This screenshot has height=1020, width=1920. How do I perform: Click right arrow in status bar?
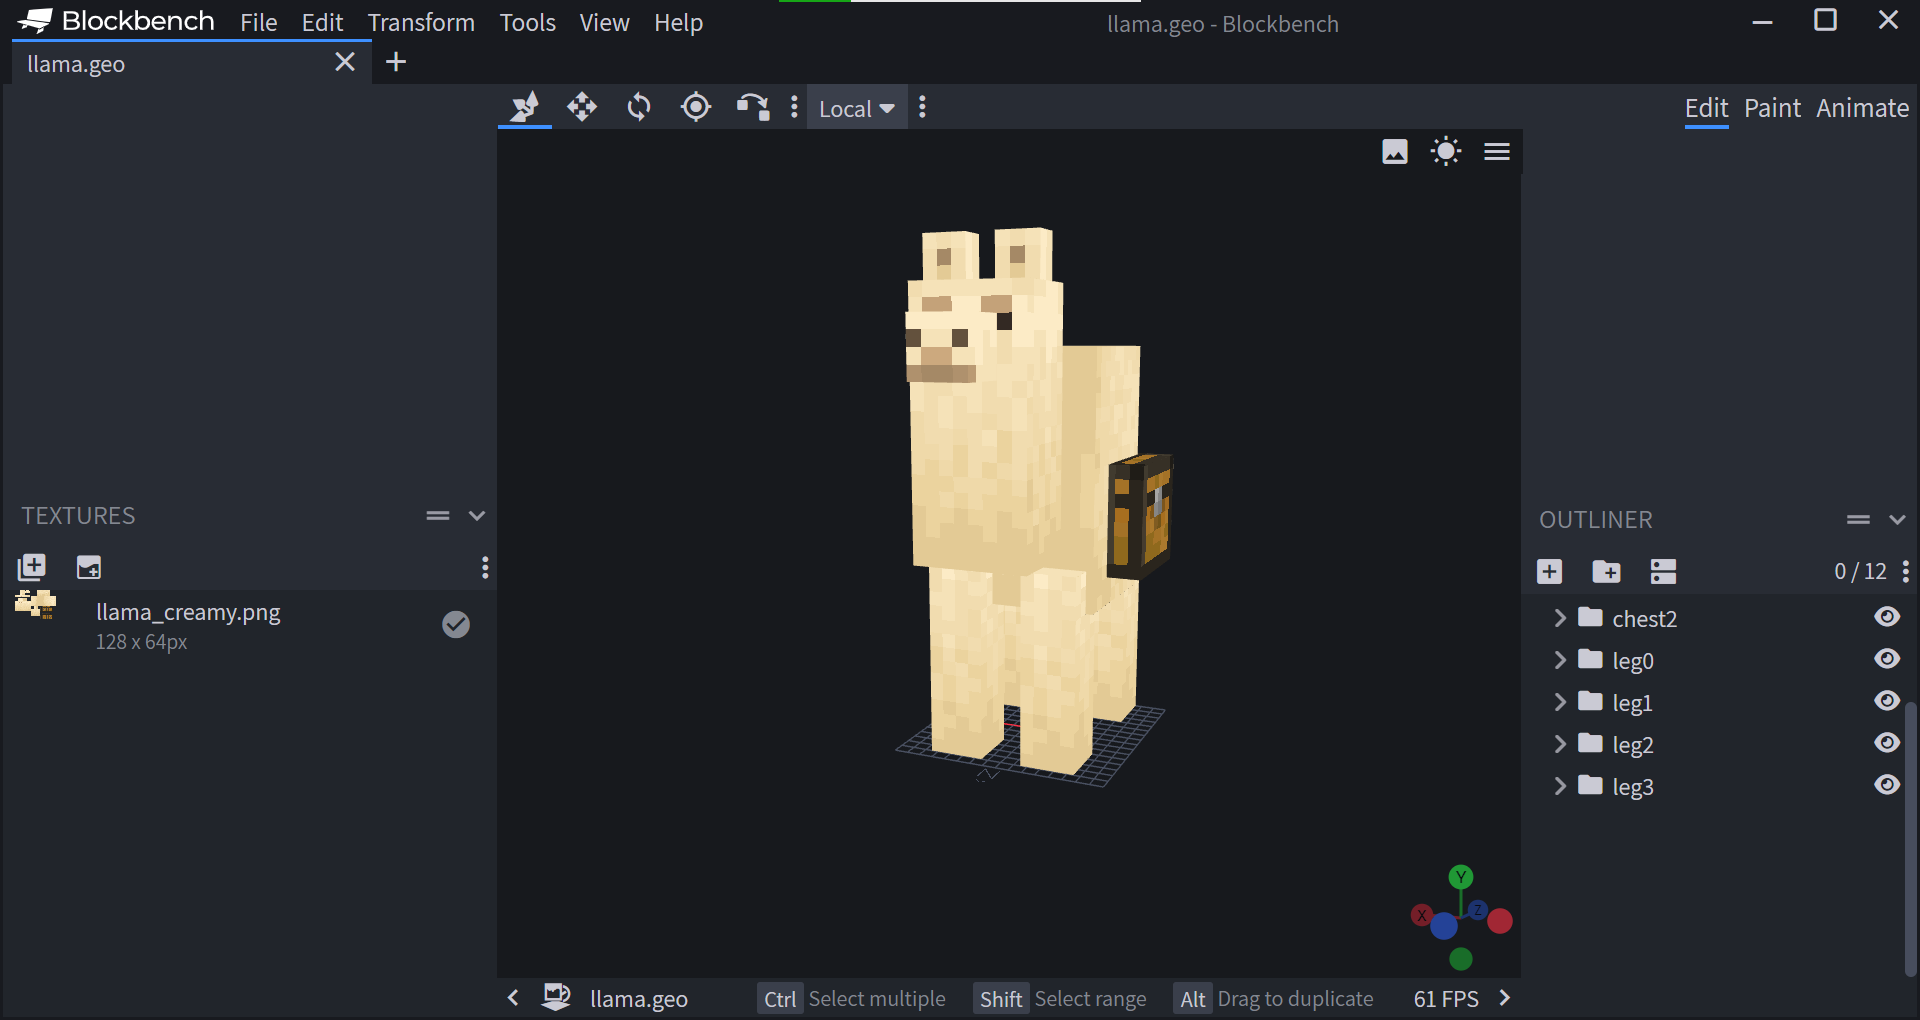(x=1505, y=997)
